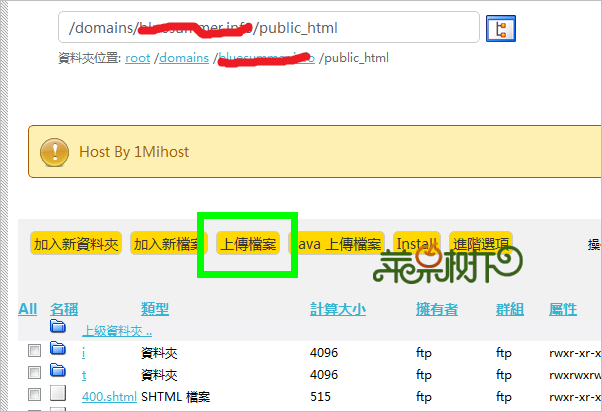Select all files via the All link

click(28, 309)
